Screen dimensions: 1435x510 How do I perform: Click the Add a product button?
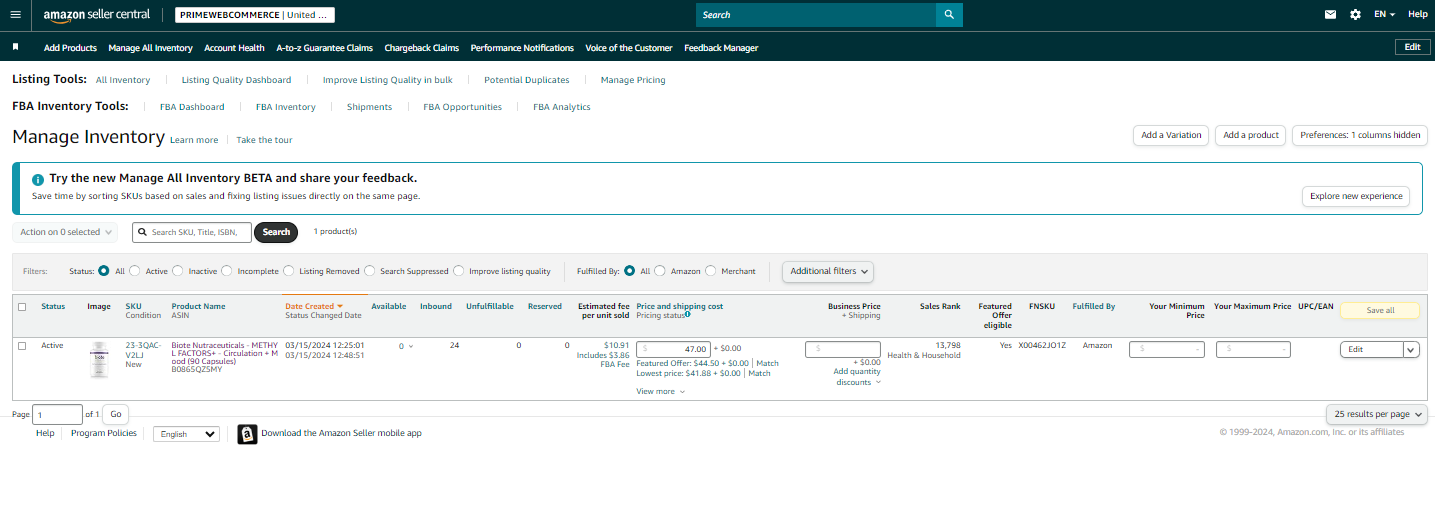click(1251, 135)
